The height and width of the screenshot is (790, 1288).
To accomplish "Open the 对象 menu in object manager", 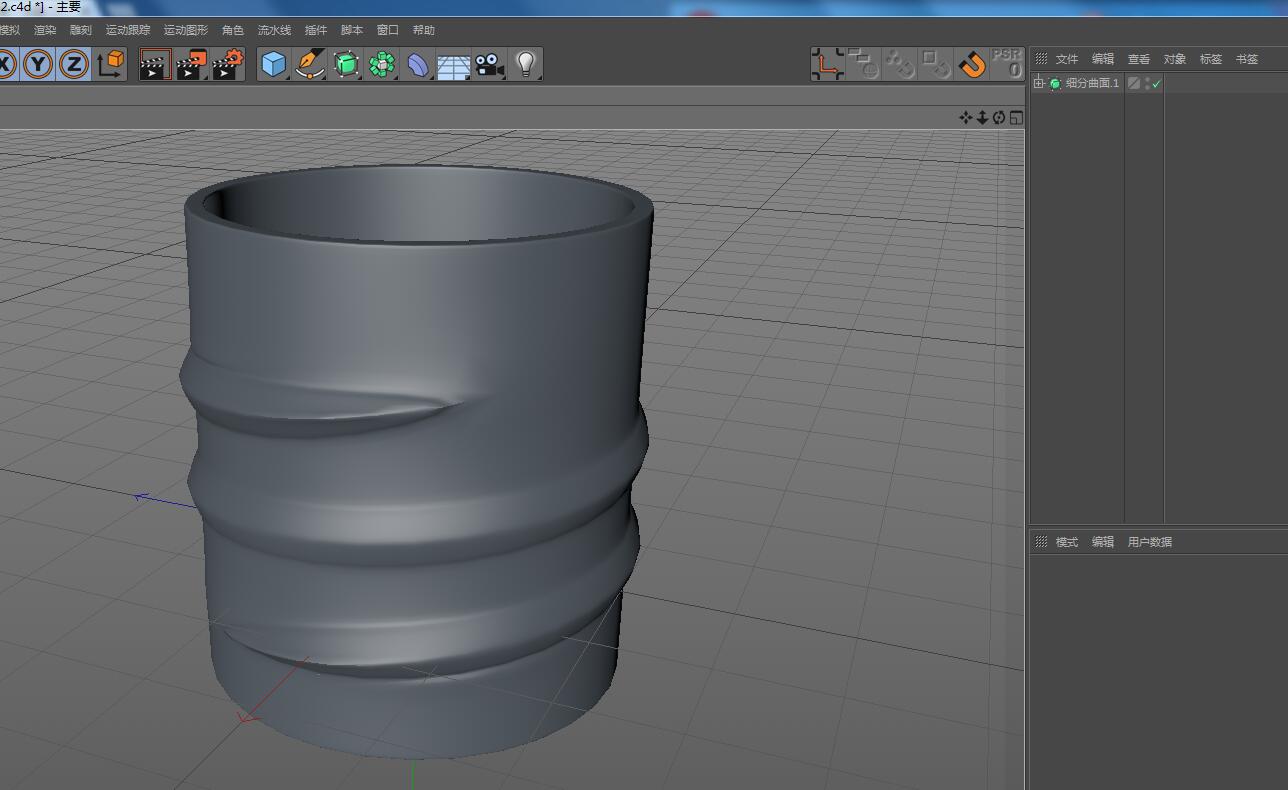I will (1174, 59).
